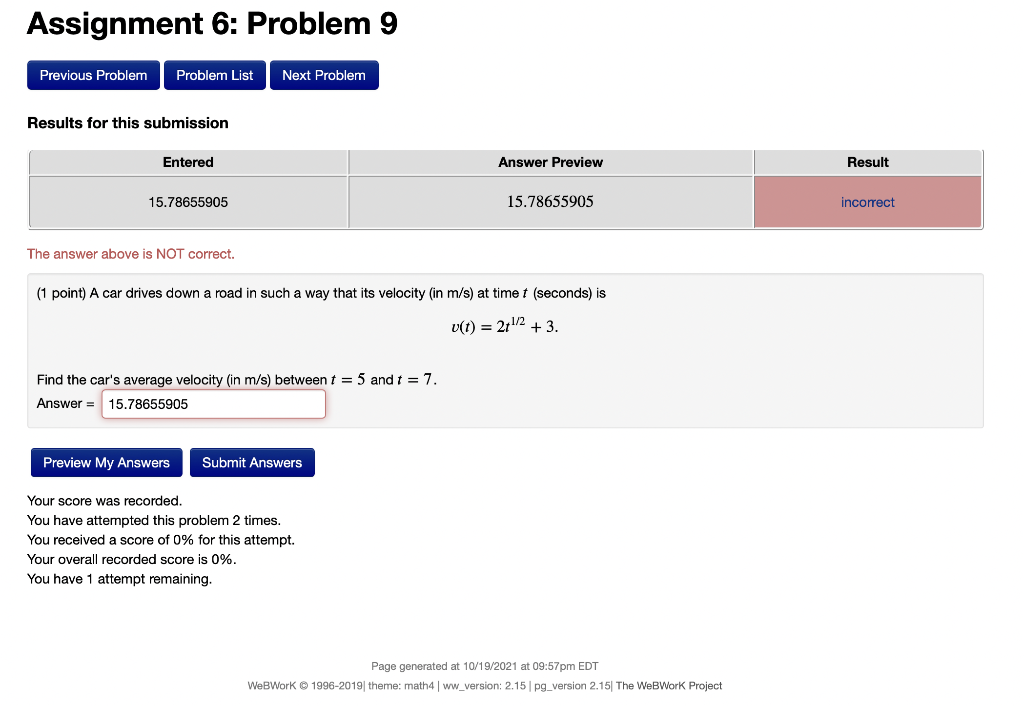Go to the Next Problem
Screen dimensions: 1024x706
(x=324, y=74)
